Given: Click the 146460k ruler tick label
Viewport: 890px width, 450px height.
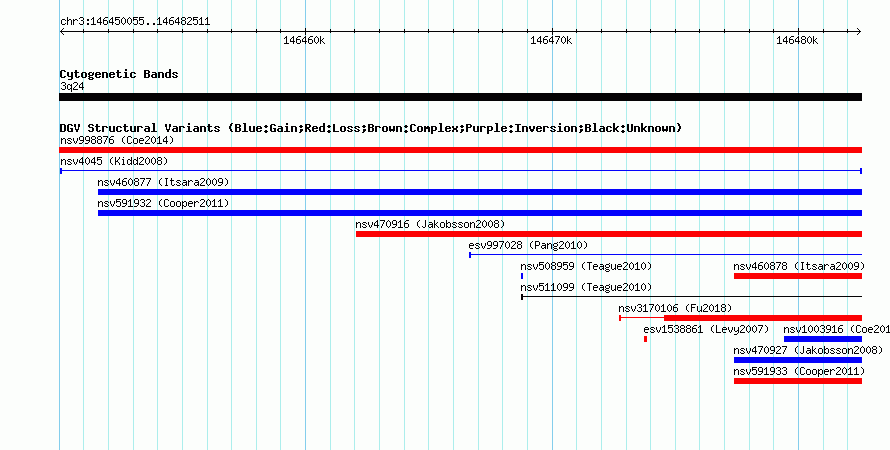Looking at the screenshot, I should (304, 40).
